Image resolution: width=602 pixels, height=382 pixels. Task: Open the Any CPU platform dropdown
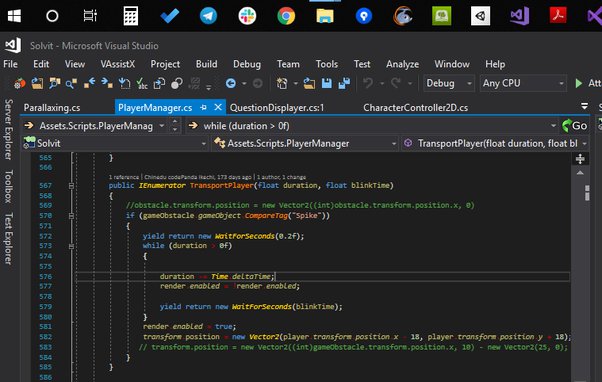pyautogui.click(x=523, y=83)
